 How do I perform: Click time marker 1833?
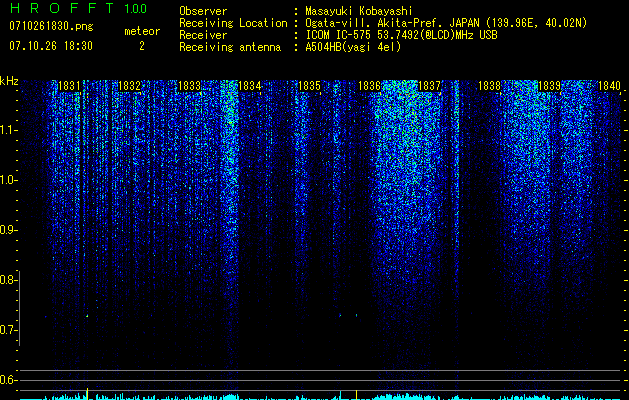click(189, 86)
